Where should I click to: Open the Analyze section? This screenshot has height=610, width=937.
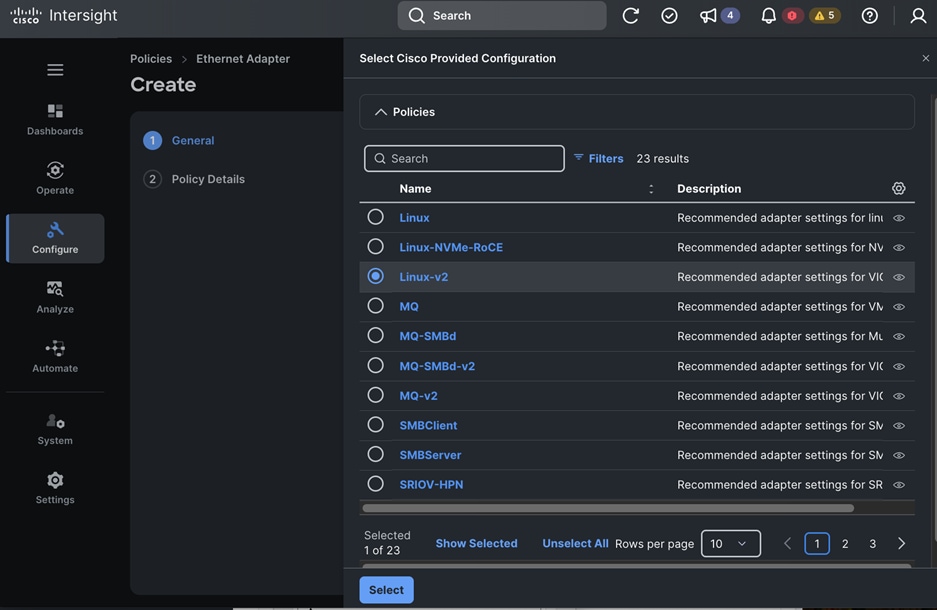[55, 297]
